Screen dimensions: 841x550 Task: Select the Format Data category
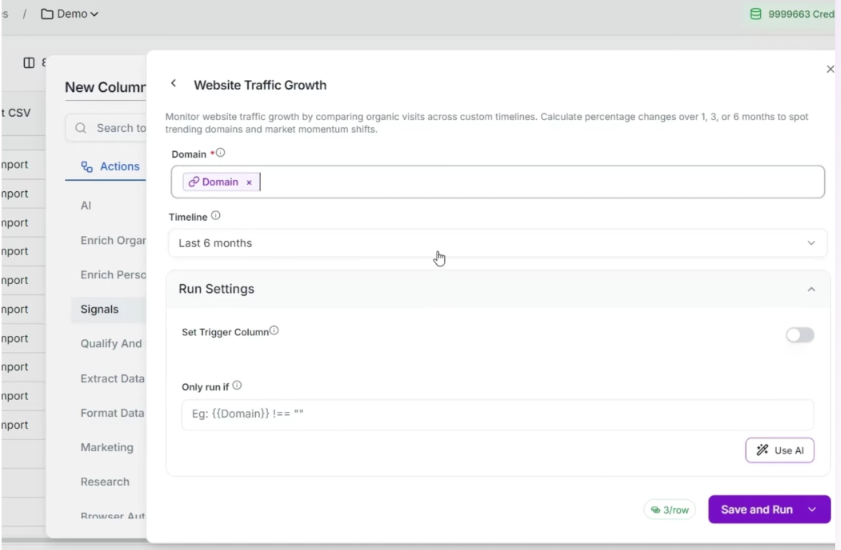[x=113, y=413]
